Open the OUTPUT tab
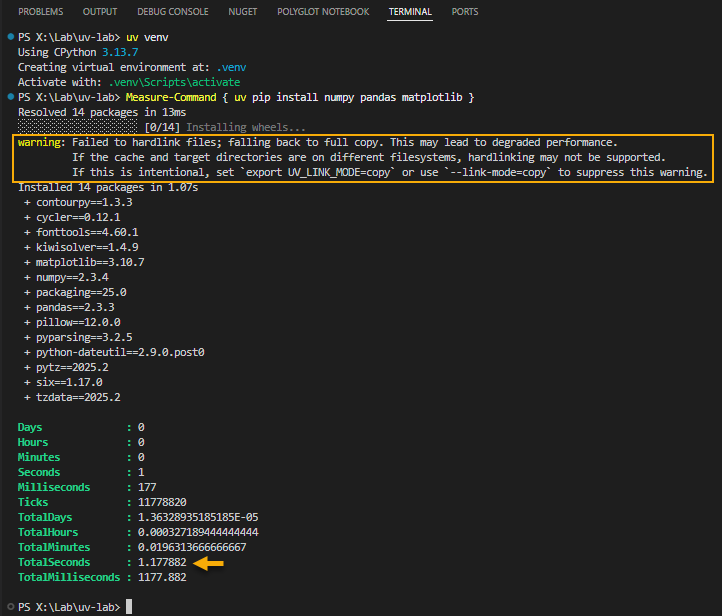The image size is (722, 616). pos(100,12)
